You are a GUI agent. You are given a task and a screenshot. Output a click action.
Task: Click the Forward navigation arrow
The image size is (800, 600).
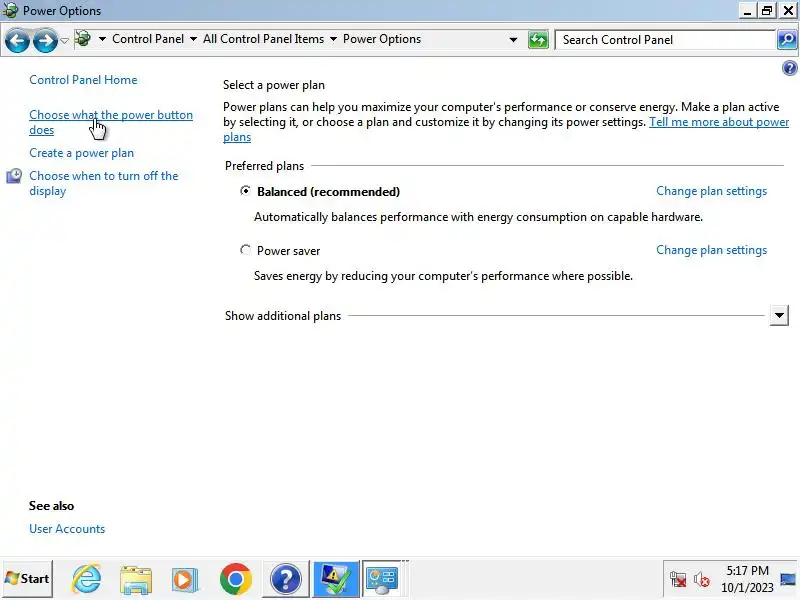[x=45, y=40]
